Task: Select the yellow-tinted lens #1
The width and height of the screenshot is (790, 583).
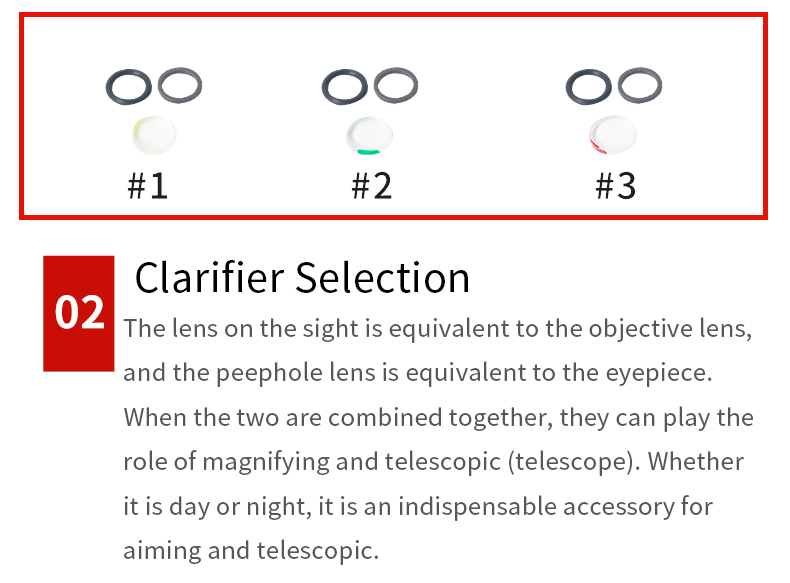Action: [x=154, y=136]
